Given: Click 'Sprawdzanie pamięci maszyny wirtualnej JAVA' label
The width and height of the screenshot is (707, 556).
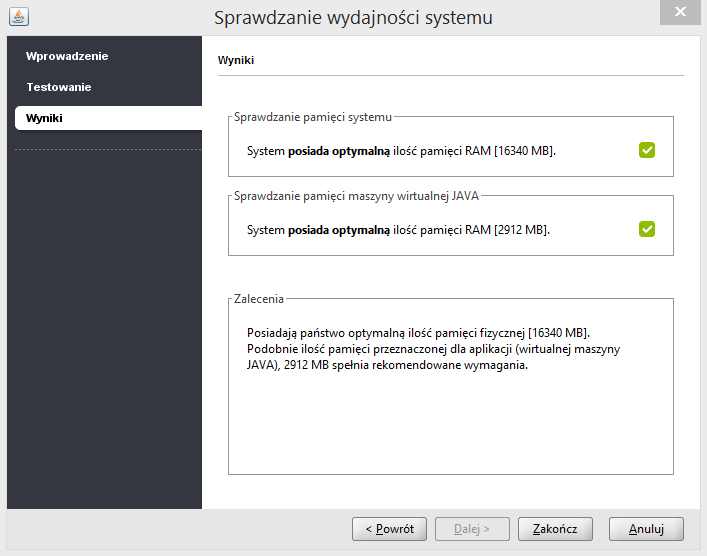Looking at the screenshot, I should click(x=356, y=196).
